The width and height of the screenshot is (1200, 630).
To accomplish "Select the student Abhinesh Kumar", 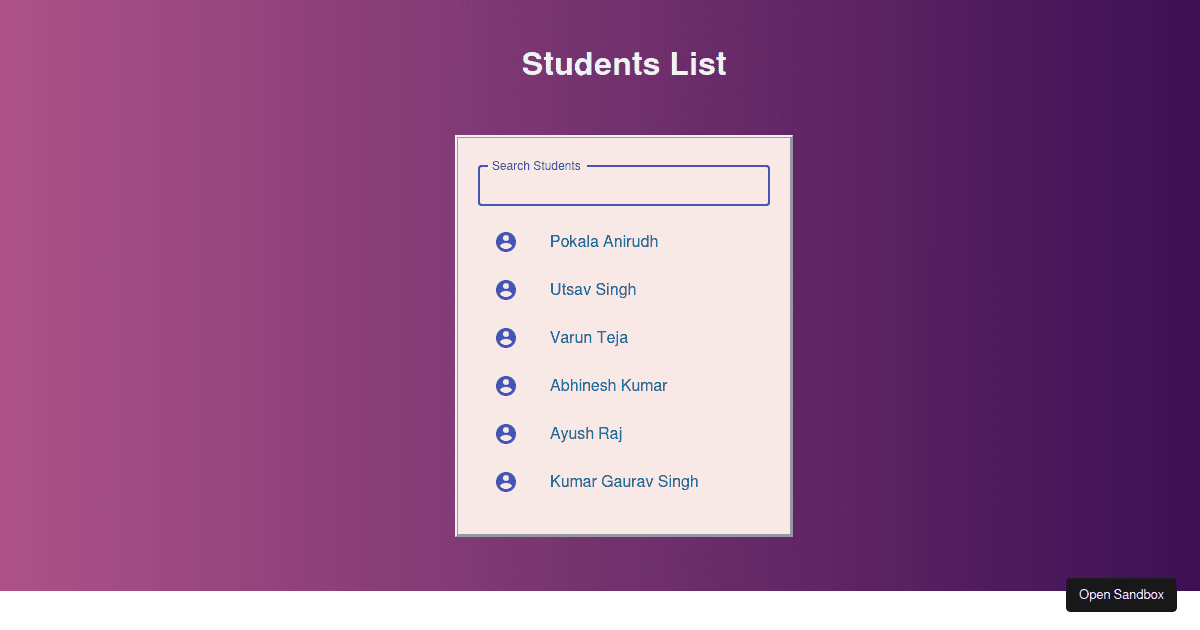I will (x=608, y=385).
